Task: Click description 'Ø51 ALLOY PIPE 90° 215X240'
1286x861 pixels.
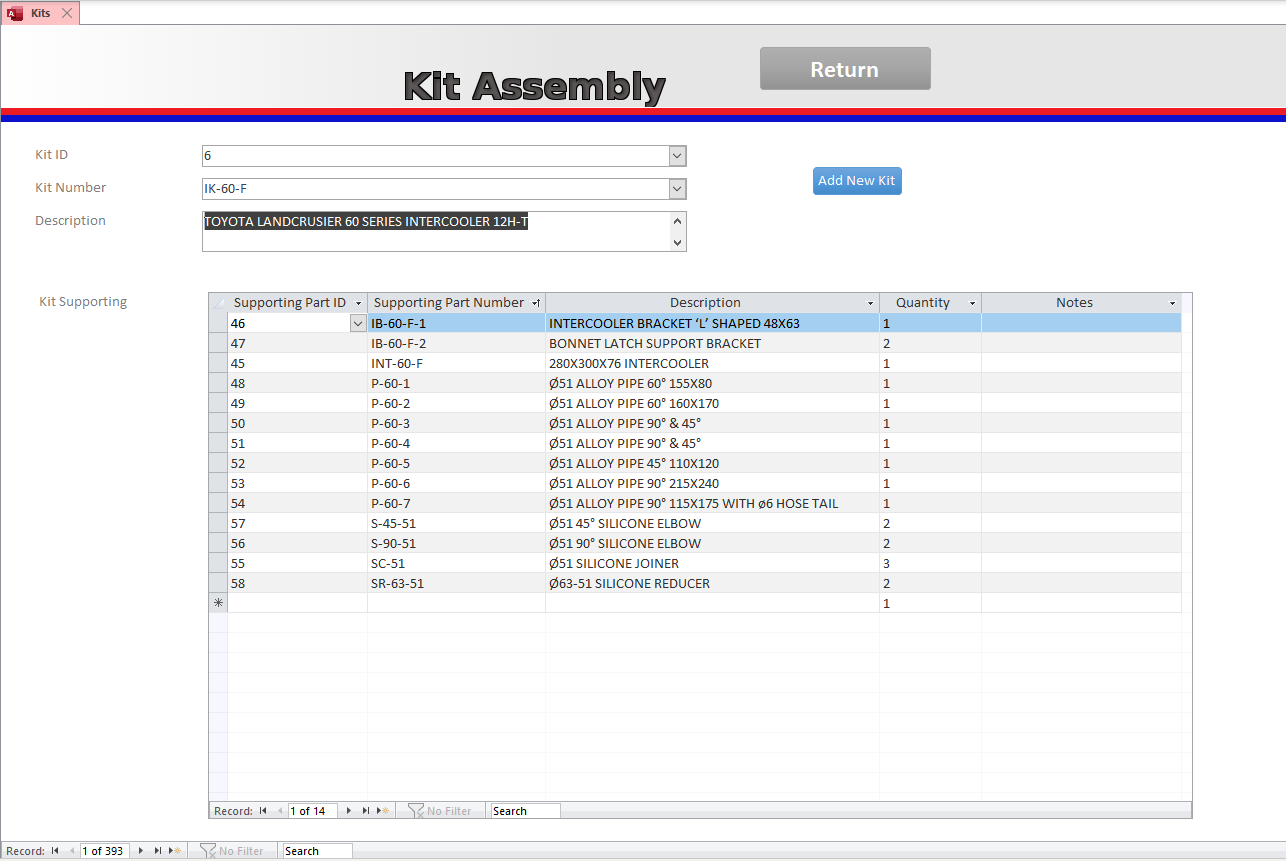Action: click(634, 483)
